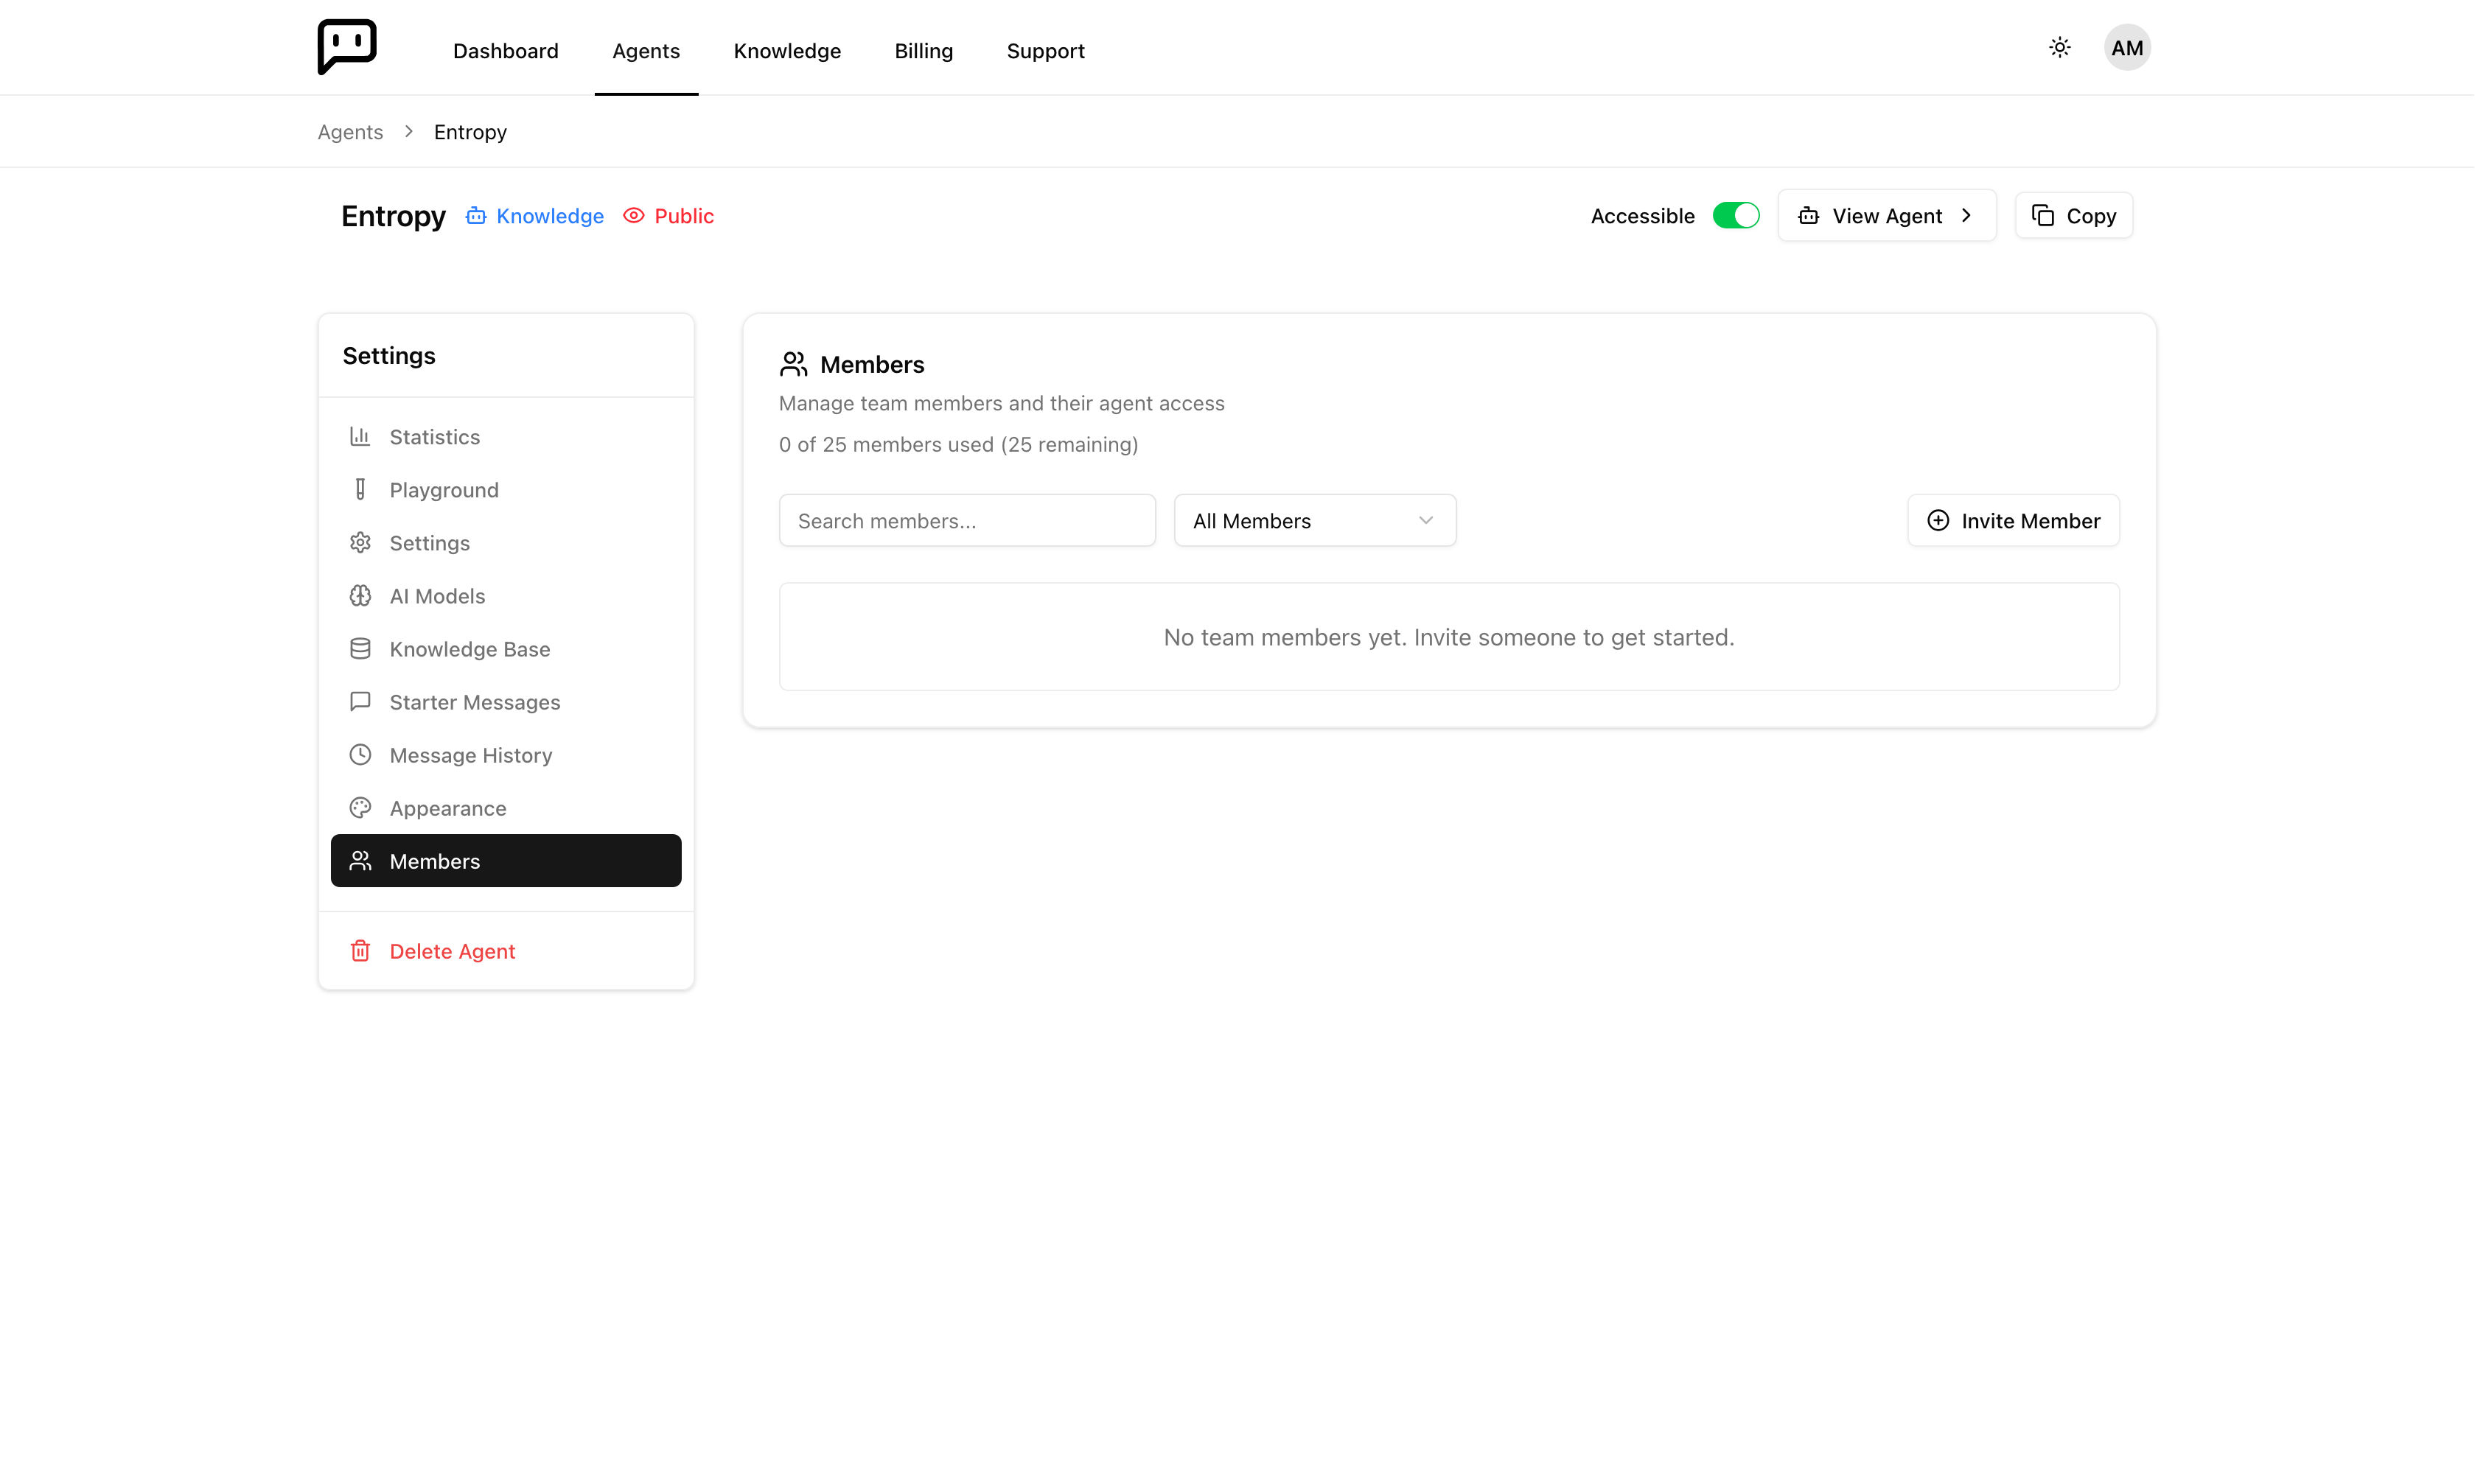This screenshot has height=1484, width=2475.
Task: Turn off the Accessible toggle switch
Action: (1736, 216)
